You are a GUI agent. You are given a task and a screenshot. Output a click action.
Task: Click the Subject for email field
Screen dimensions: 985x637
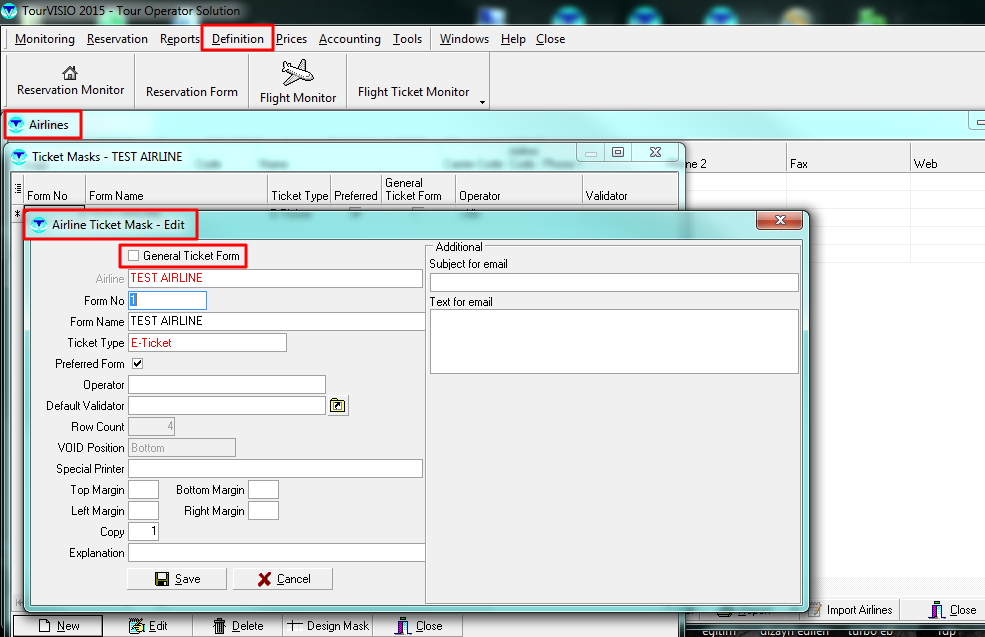click(613, 283)
